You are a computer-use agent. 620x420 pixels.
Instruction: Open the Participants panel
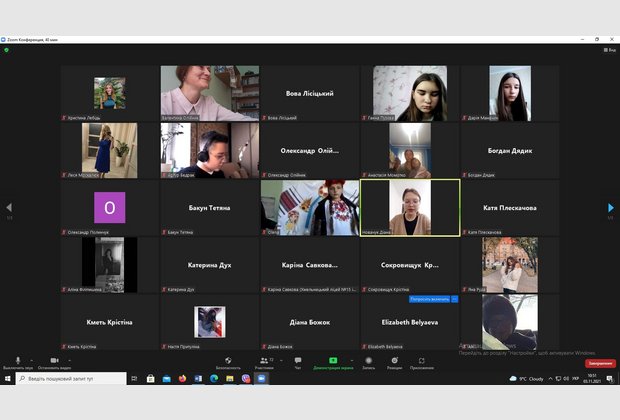(x=263, y=361)
